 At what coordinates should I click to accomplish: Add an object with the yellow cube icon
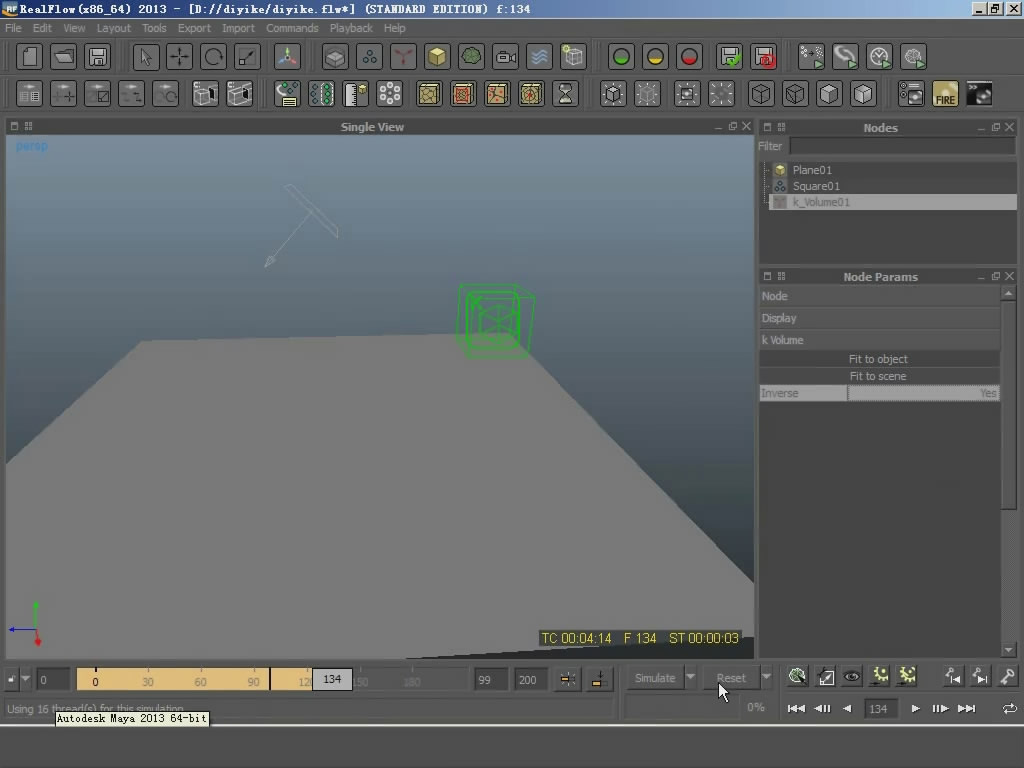click(x=437, y=57)
